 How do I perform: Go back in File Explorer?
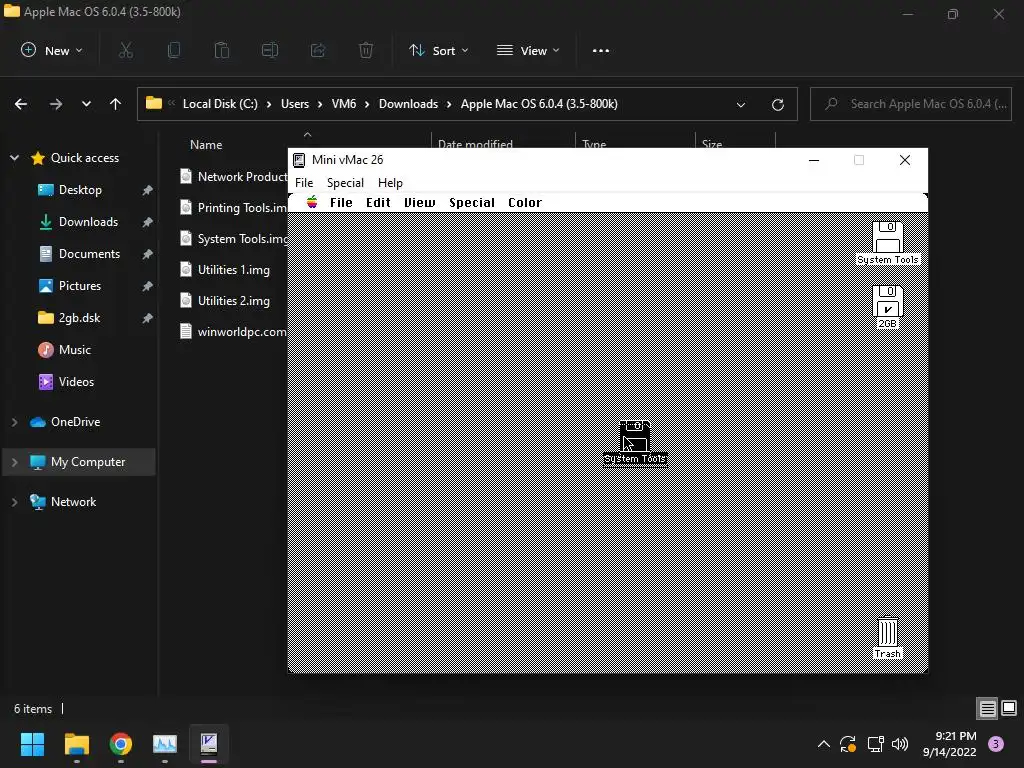(x=21, y=104)
